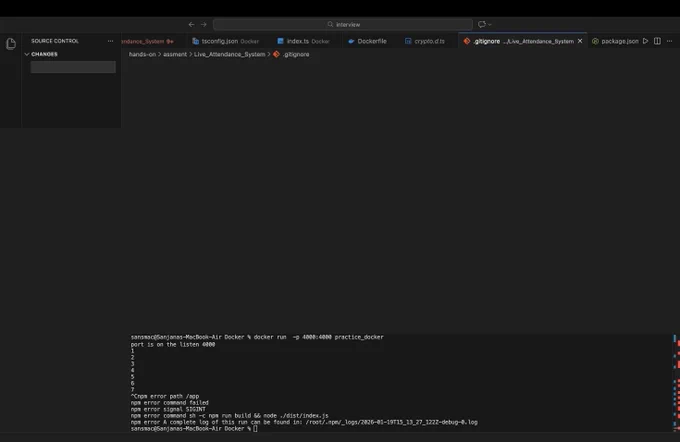Click the 'npm error signal SIGINT' line
Viewport: 680px width, 442px height.
pyautogui.click(x=168, y=409)
